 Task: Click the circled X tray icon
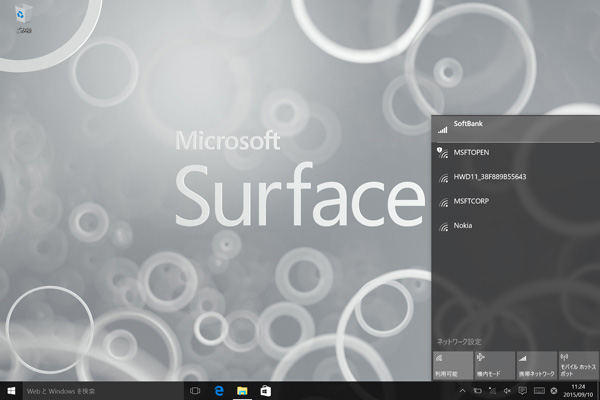click(554, 391)
